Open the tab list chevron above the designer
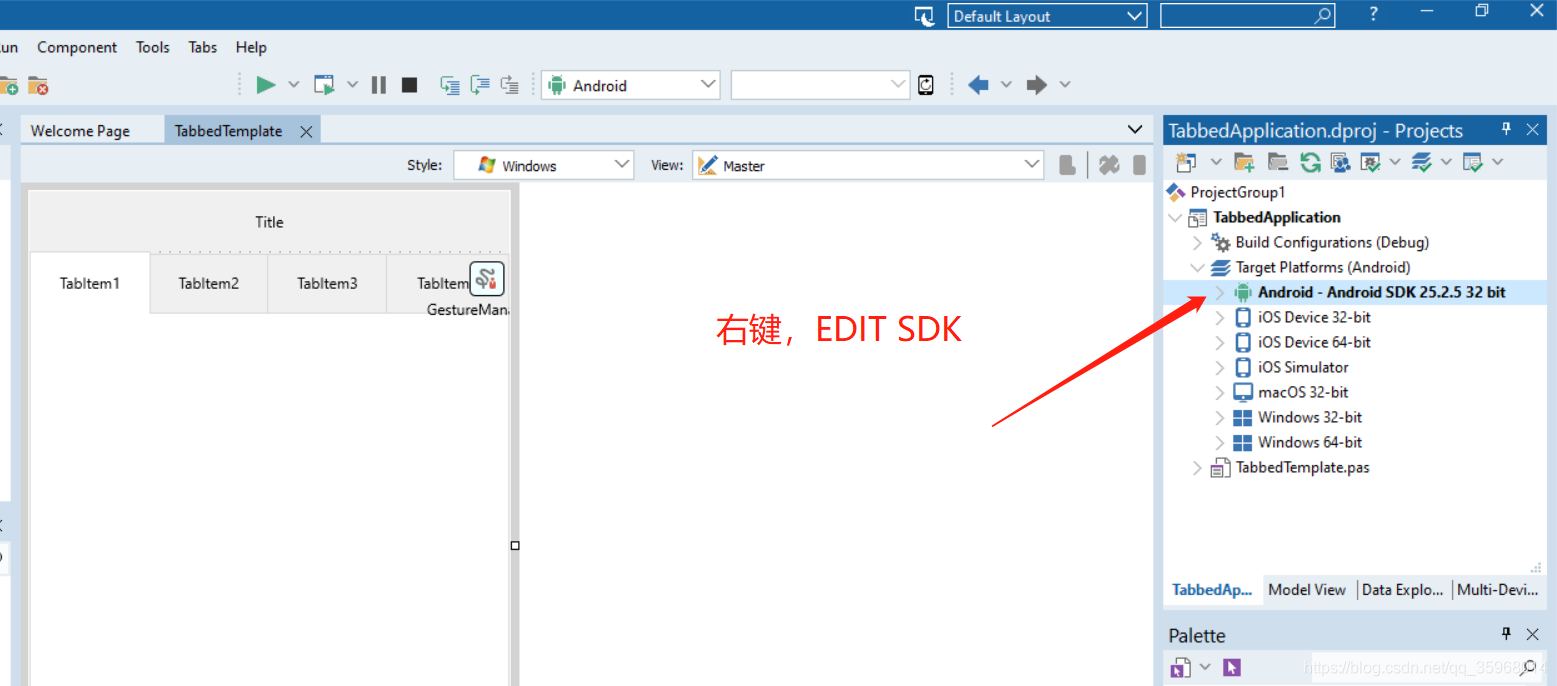Viewport: 1557px width, 686px height. point(1135,129)
